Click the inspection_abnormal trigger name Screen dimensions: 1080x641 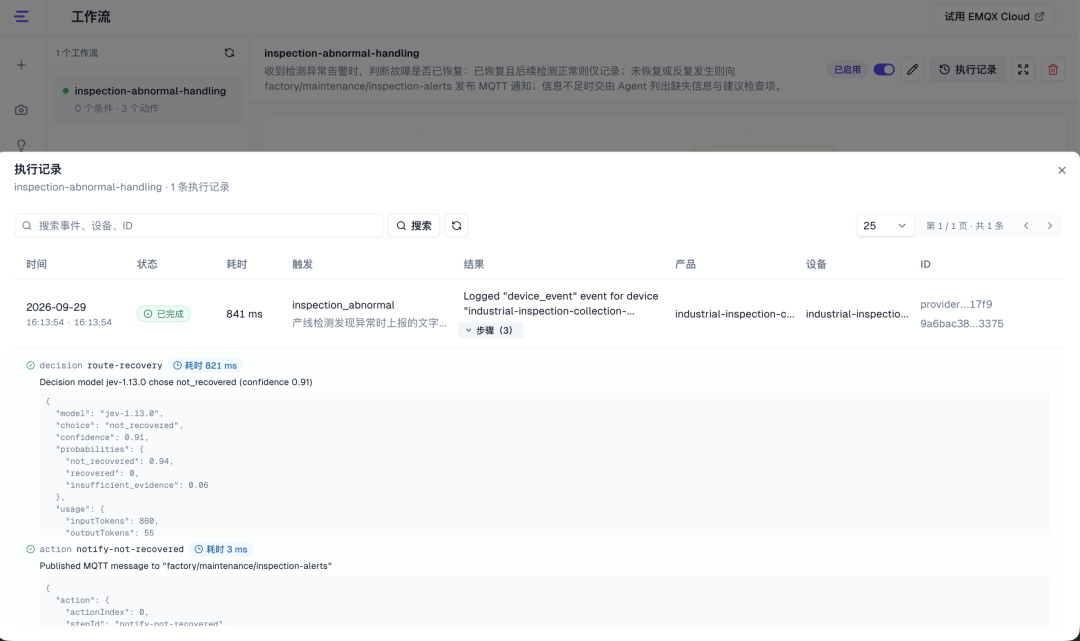(x=343, y=305)
